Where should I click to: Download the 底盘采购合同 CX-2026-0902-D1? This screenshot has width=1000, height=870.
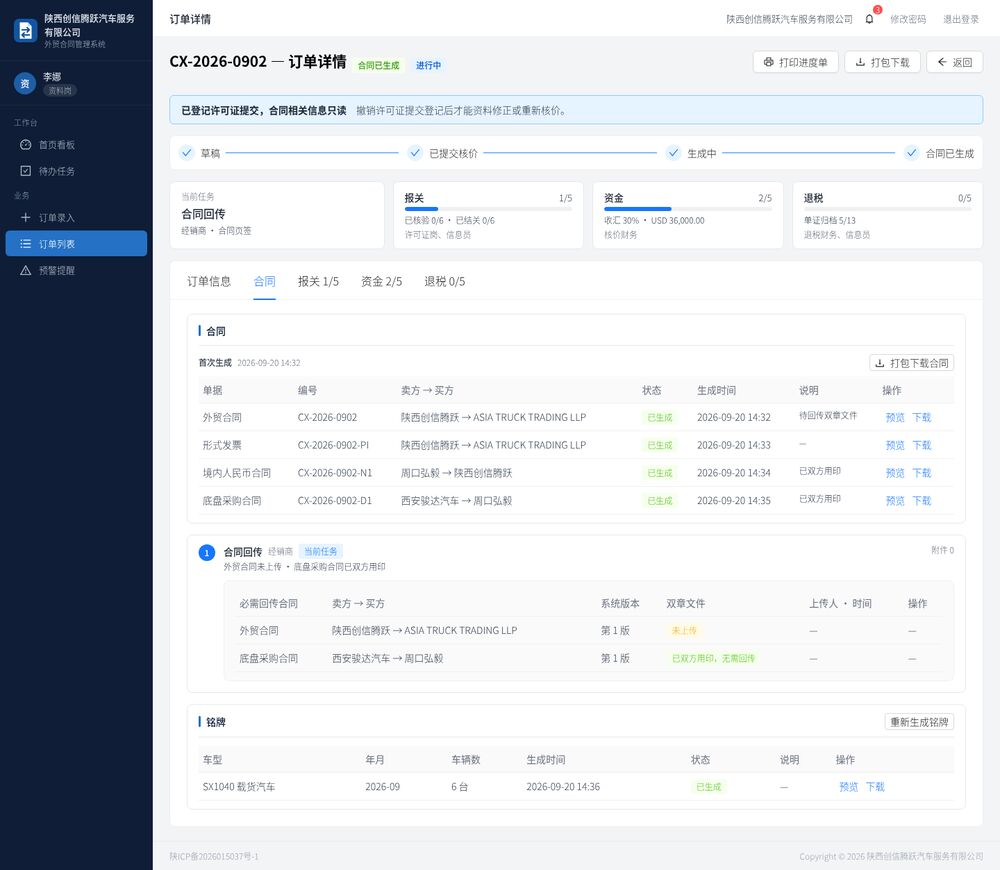click(x=922, y=501)
